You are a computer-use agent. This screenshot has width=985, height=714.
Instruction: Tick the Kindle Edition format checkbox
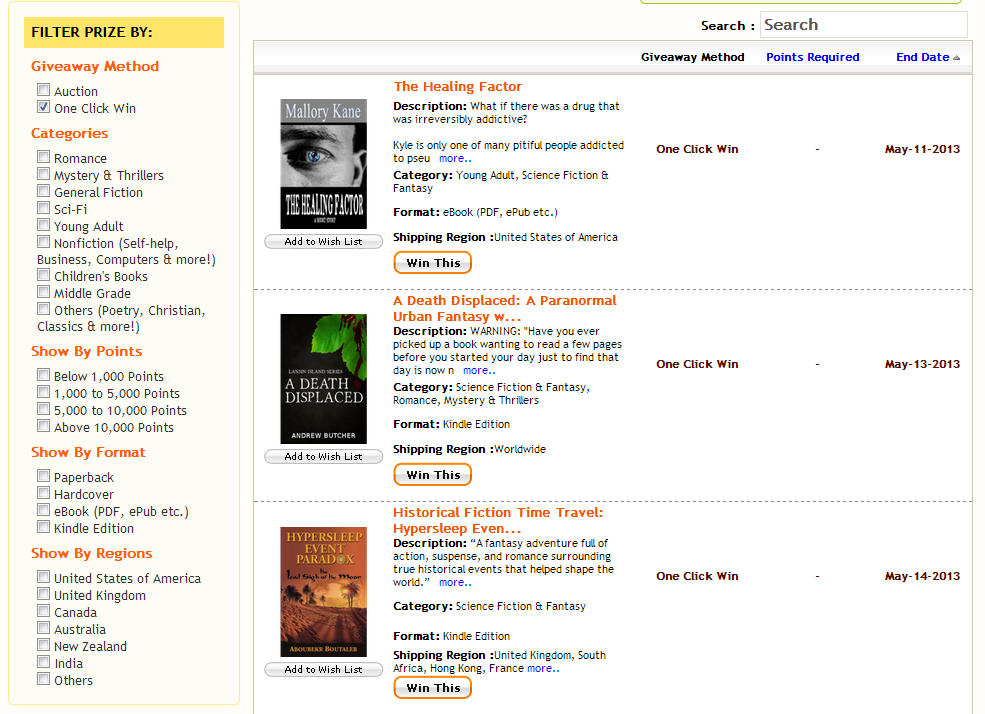(x=44, y=527)
